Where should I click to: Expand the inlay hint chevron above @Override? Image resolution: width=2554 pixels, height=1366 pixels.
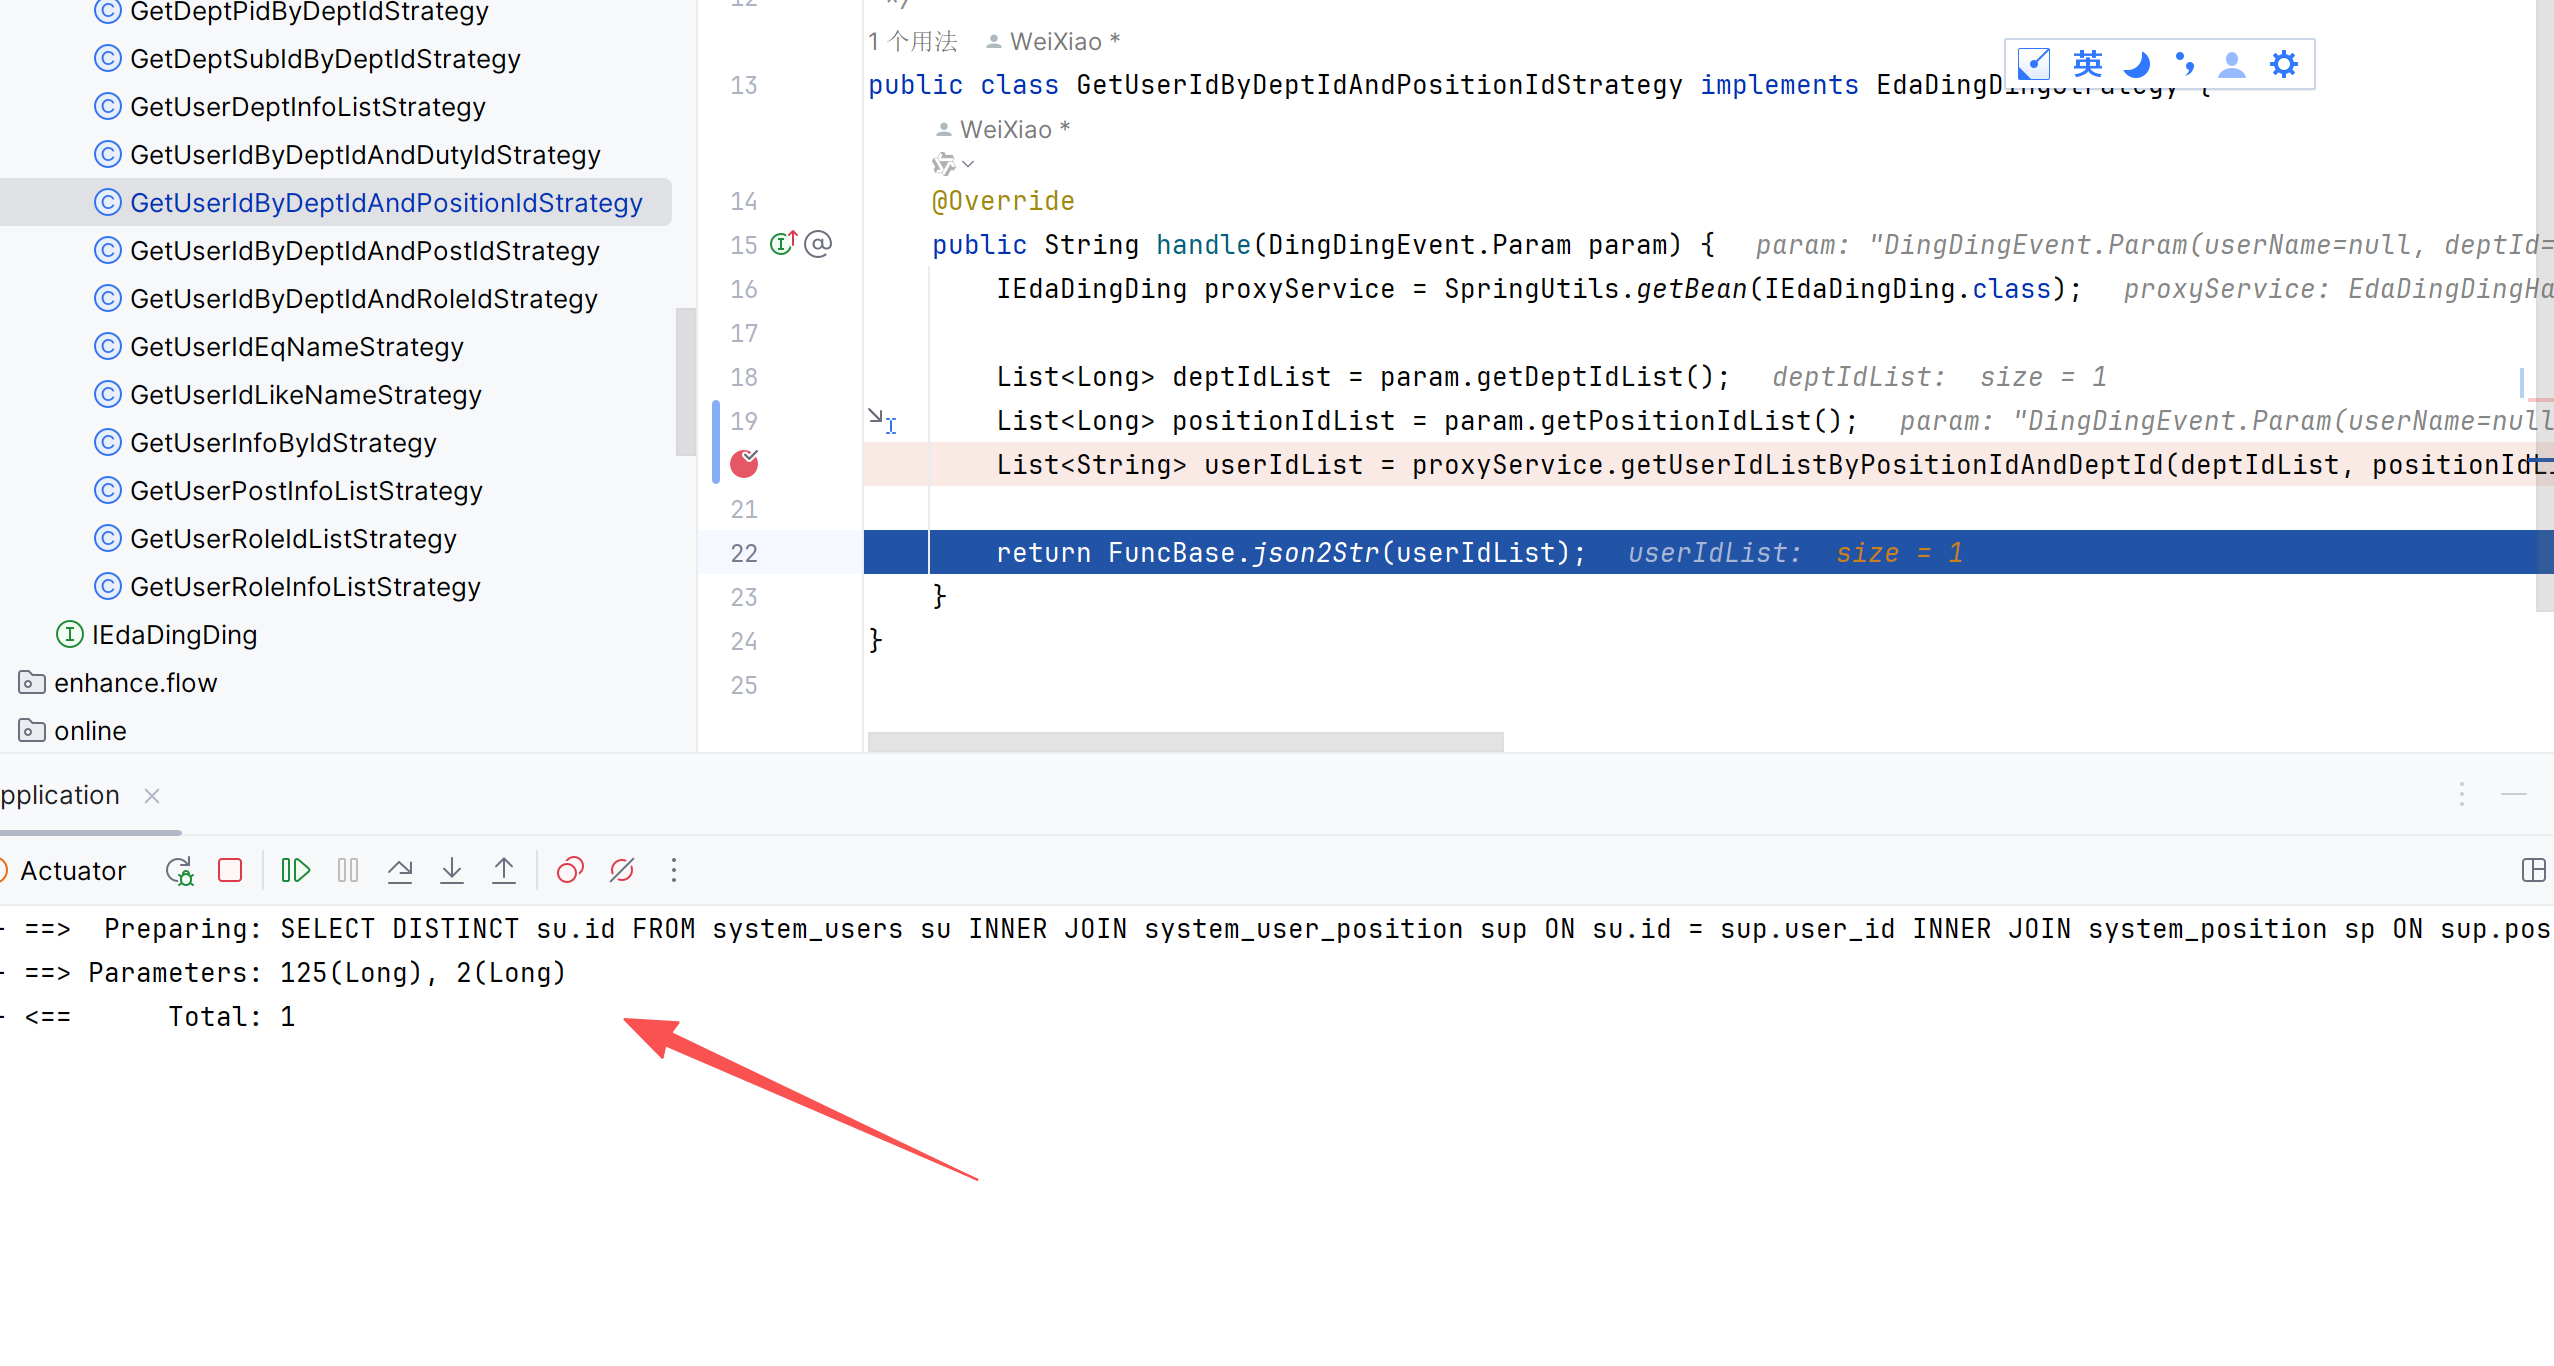click(968, 164)
